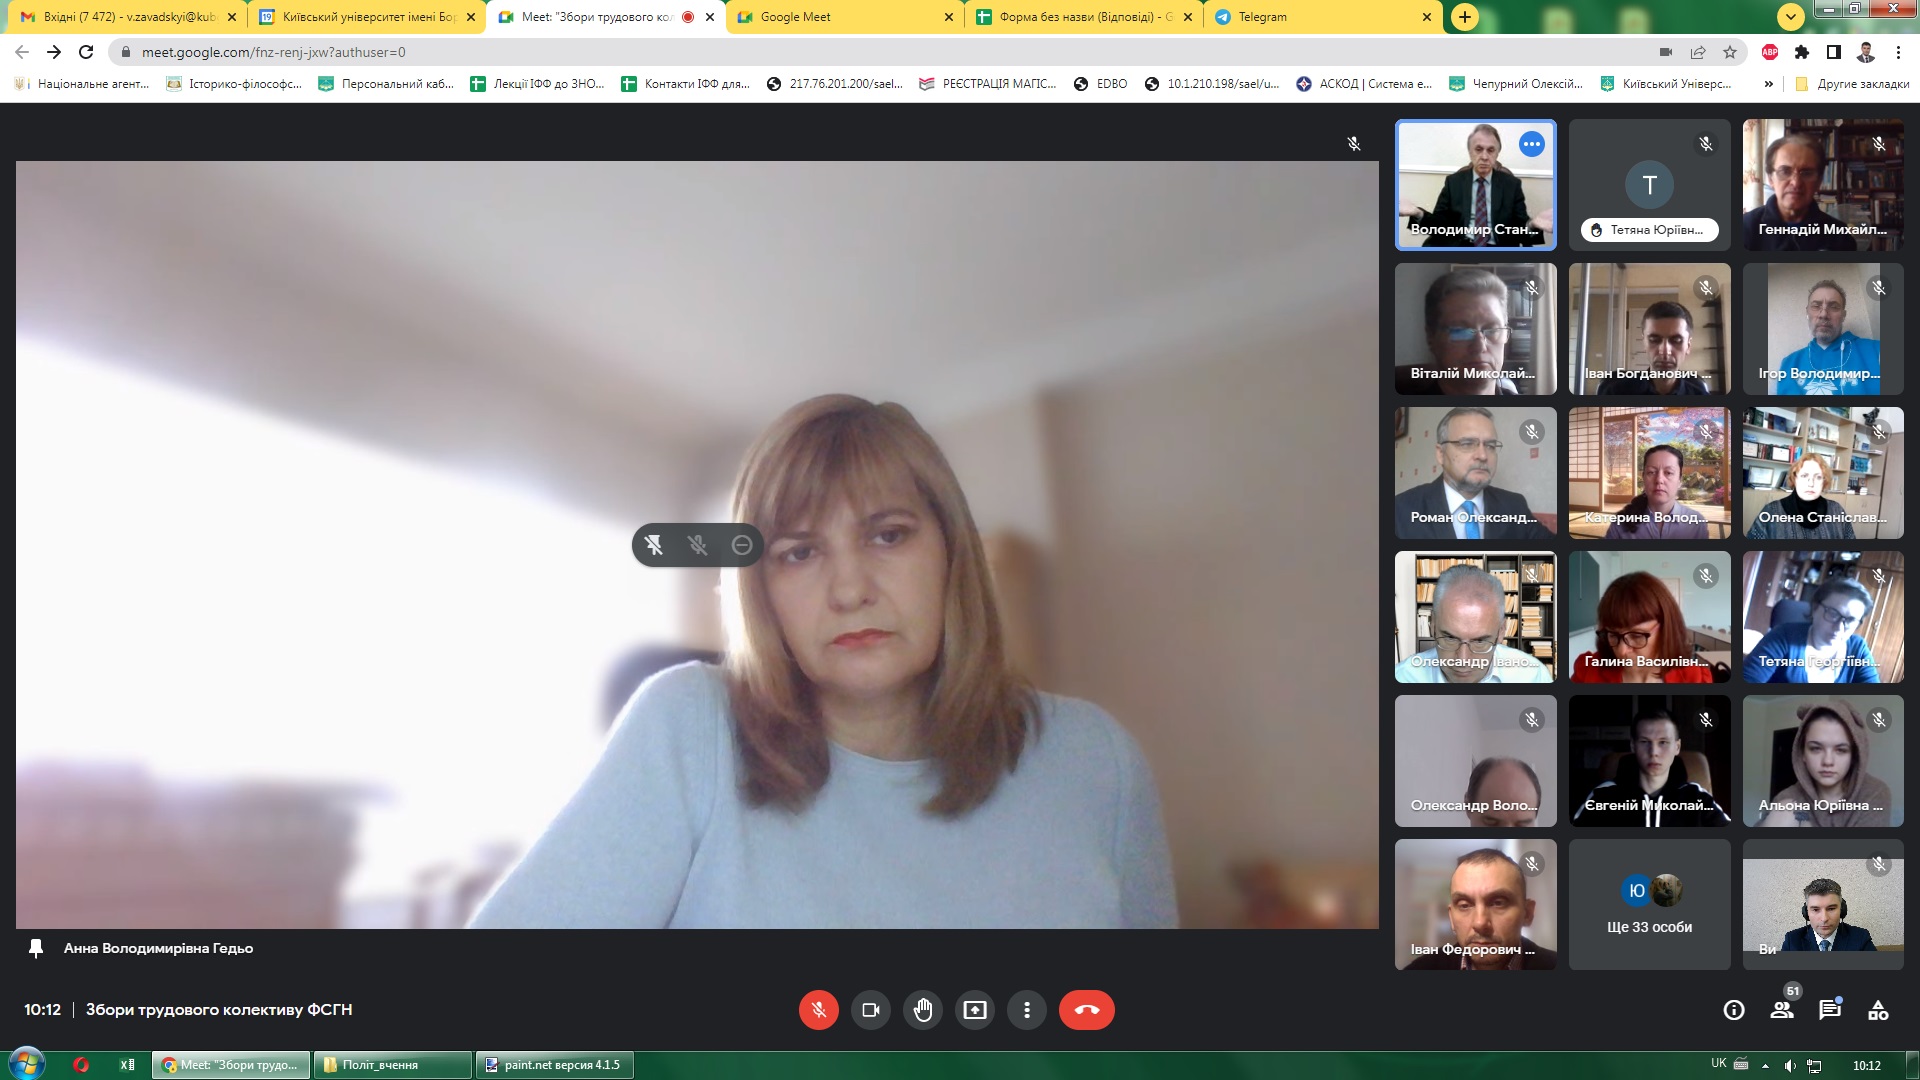The image size is (1920, 1080).
Task: Unpin Анна Володимирівна Гедьо video
Action: [x=654, y=545]
